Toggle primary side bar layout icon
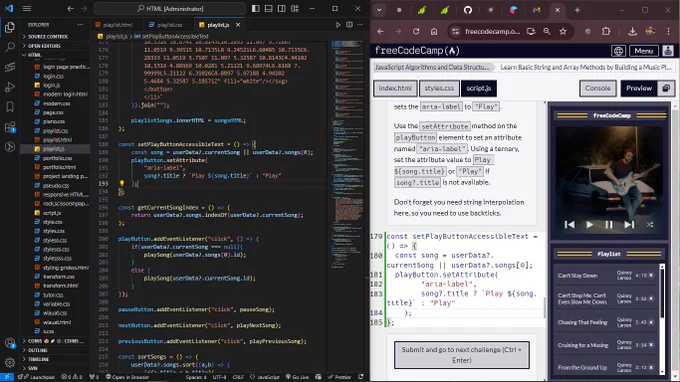This screenshot has width=680, height=382. [255, 9]
